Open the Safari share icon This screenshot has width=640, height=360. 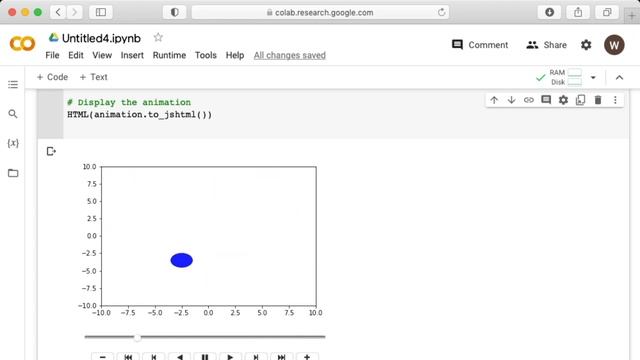578,12
